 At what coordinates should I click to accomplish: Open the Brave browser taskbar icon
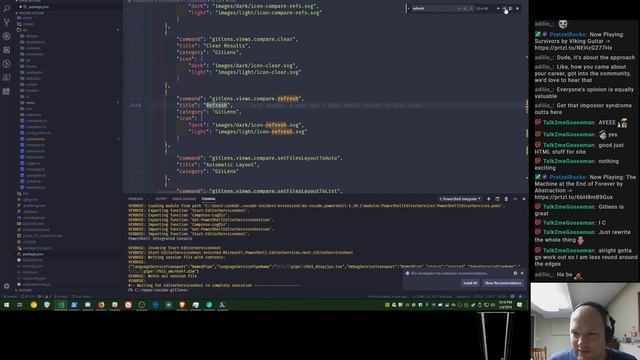pos(182,305)
